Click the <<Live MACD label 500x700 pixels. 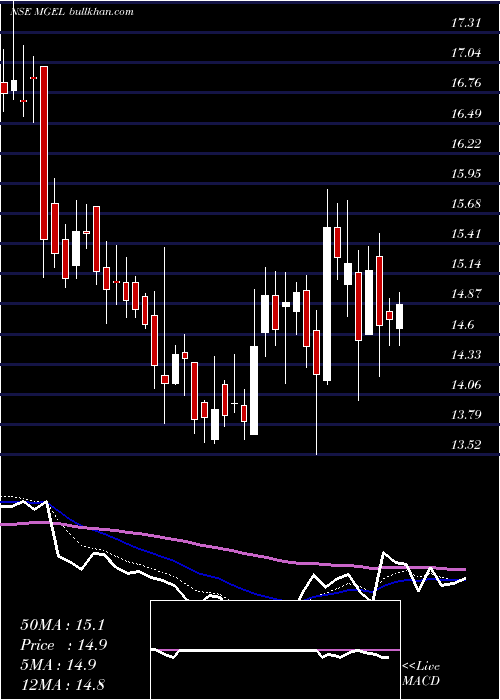(421, 673)
